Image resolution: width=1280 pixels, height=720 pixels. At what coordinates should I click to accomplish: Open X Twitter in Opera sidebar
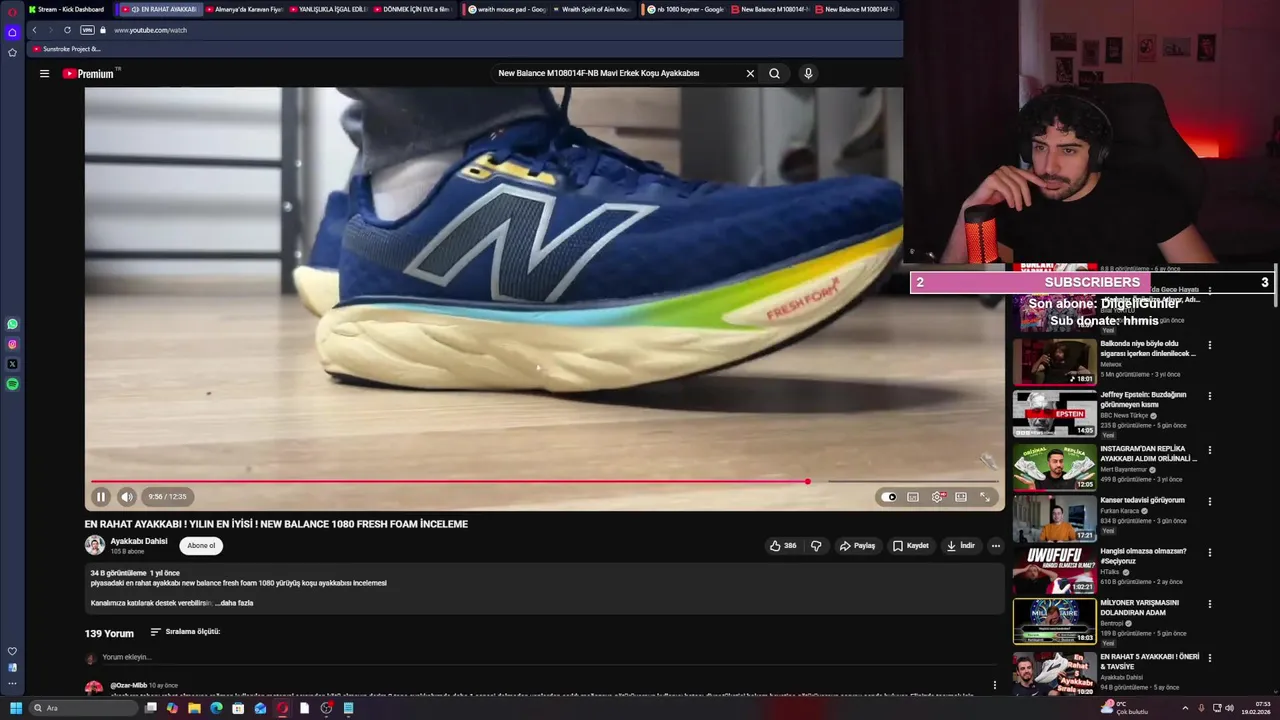point(12,364)
